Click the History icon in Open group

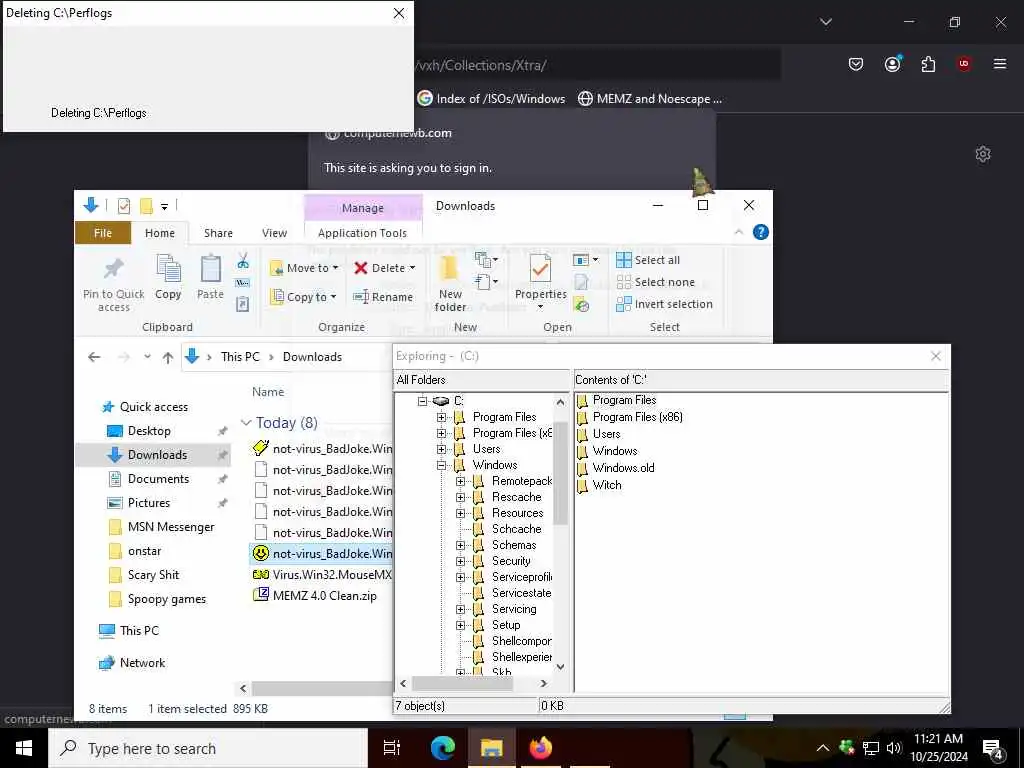click(581, 304)
